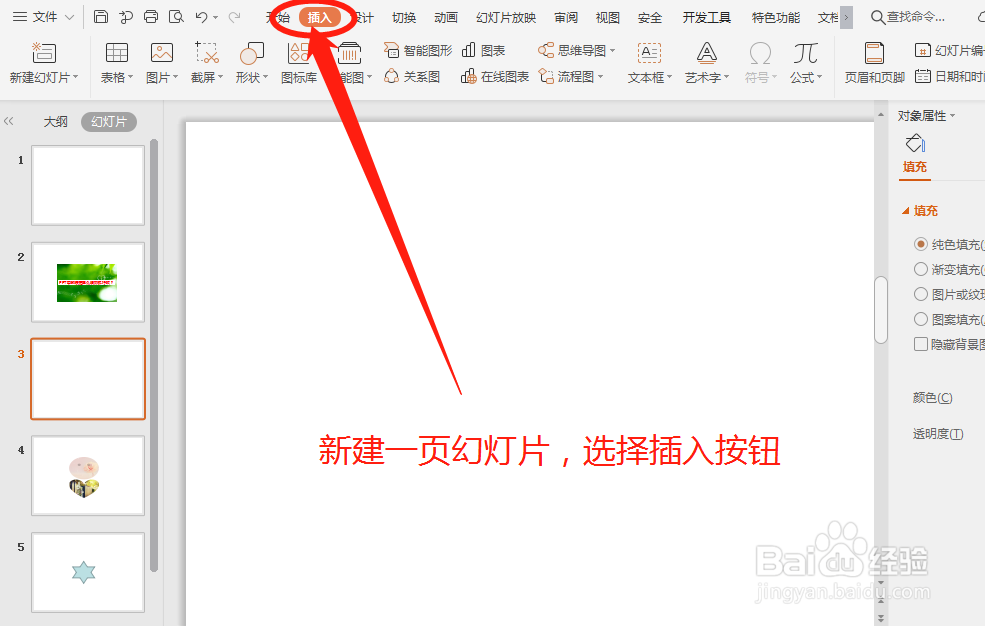This screenshot has height=626, width=985.
Task: Open the 切换 transitions tab
Action: (404, 18)
